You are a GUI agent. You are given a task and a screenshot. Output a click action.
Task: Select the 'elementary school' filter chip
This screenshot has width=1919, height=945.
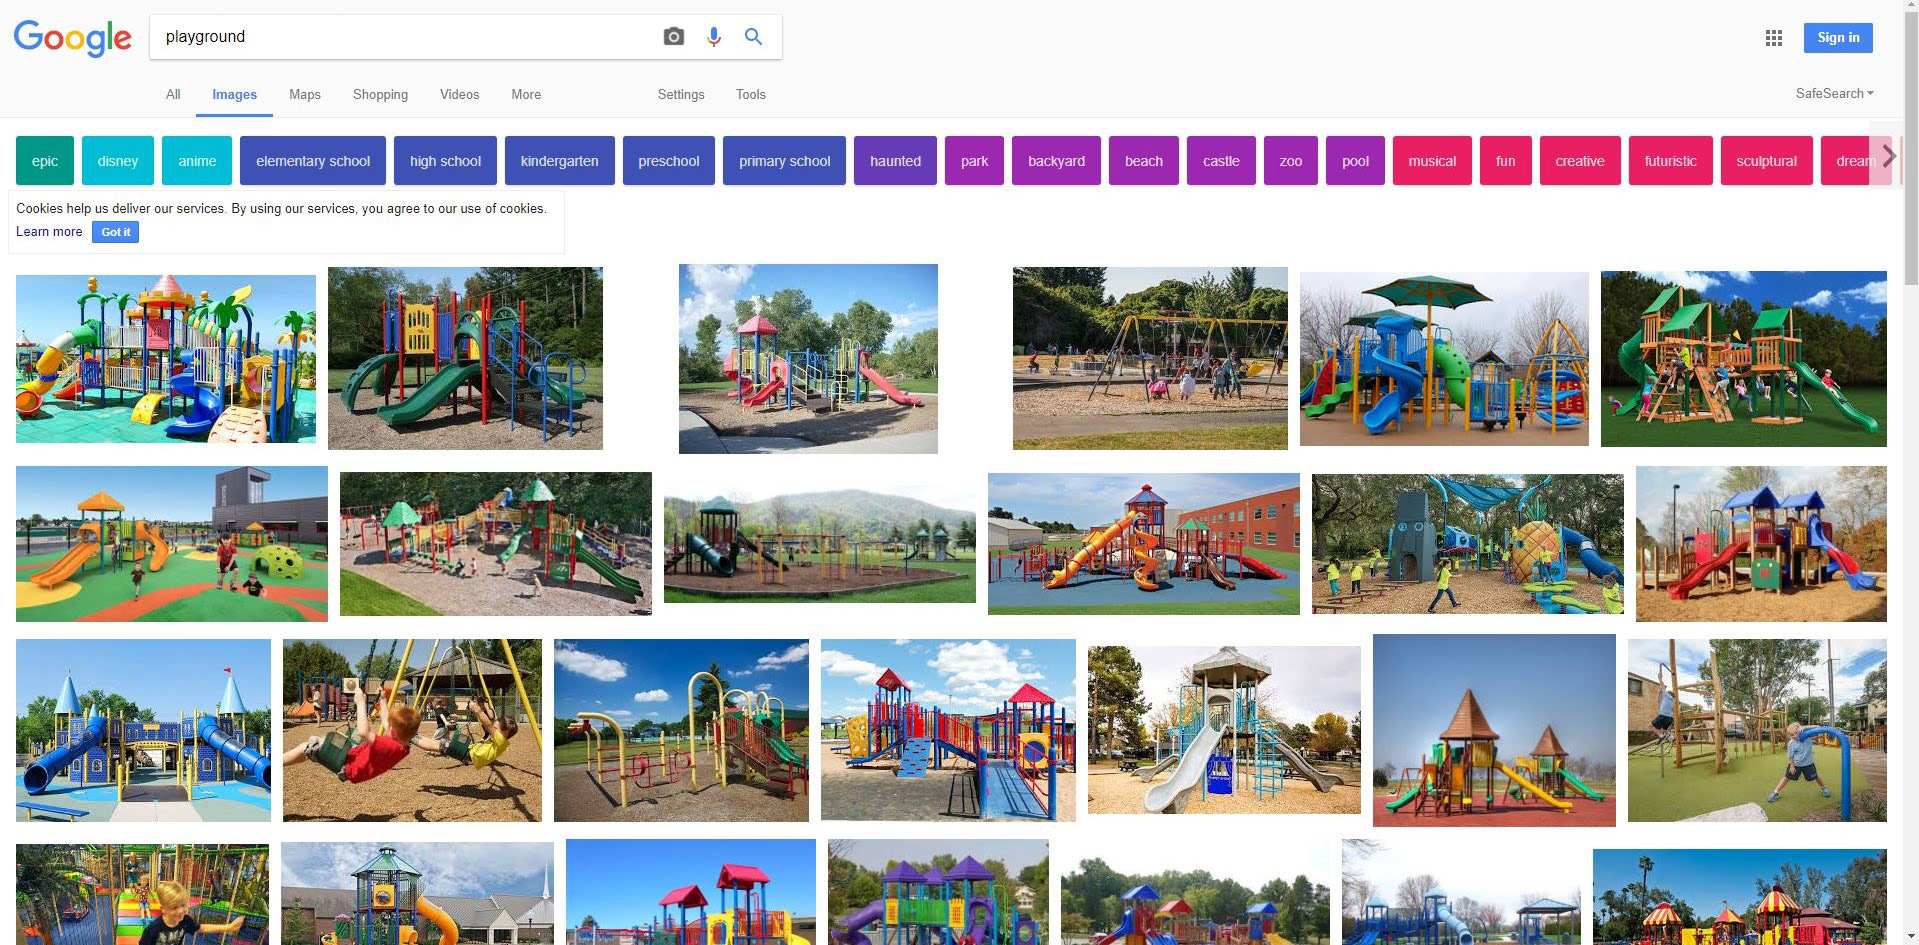coord(313,161)
